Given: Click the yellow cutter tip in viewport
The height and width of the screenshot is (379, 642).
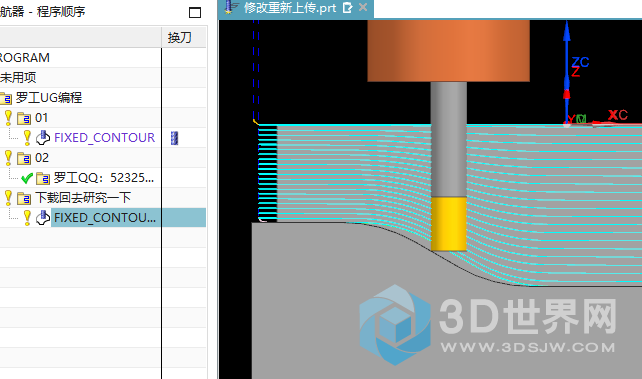Looking at the screenshot, I should 449,224.
